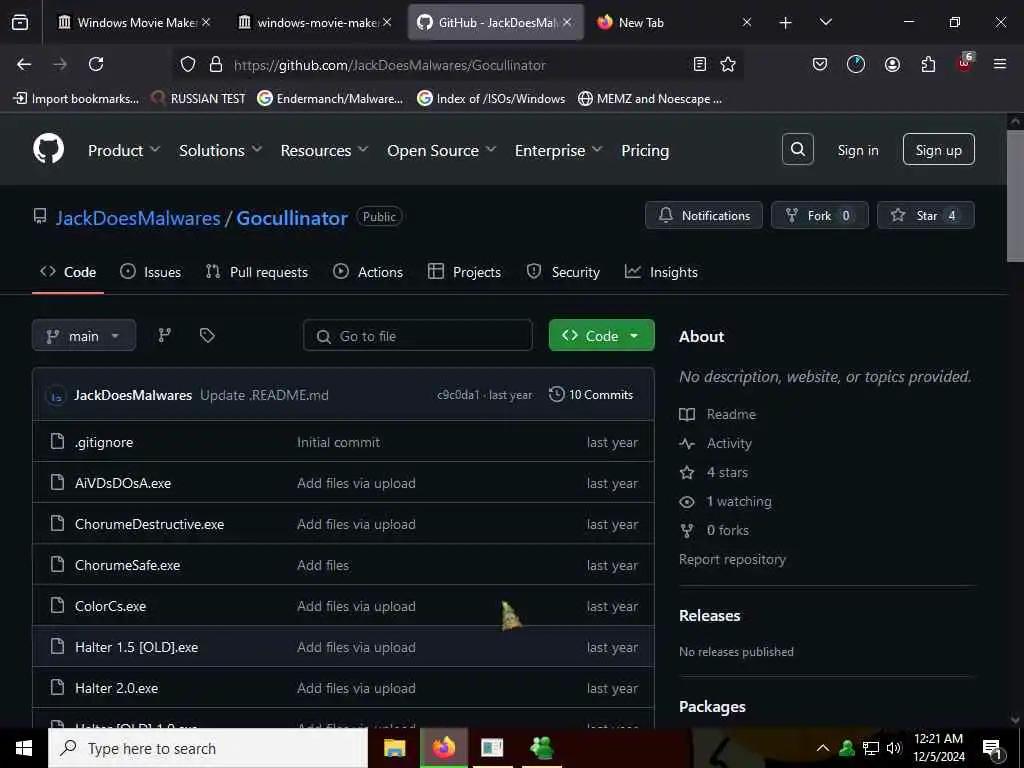Open File Explorer from taskbar
Screen dimensions: 1024x768
[394, 748]
